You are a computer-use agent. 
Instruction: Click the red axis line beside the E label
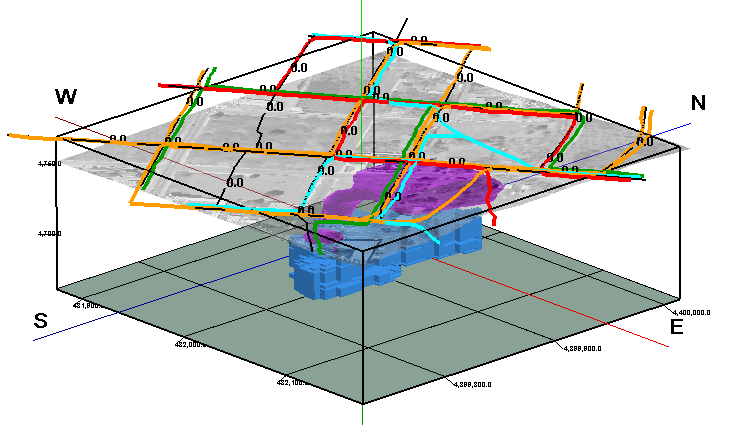[x=640, y=337]
